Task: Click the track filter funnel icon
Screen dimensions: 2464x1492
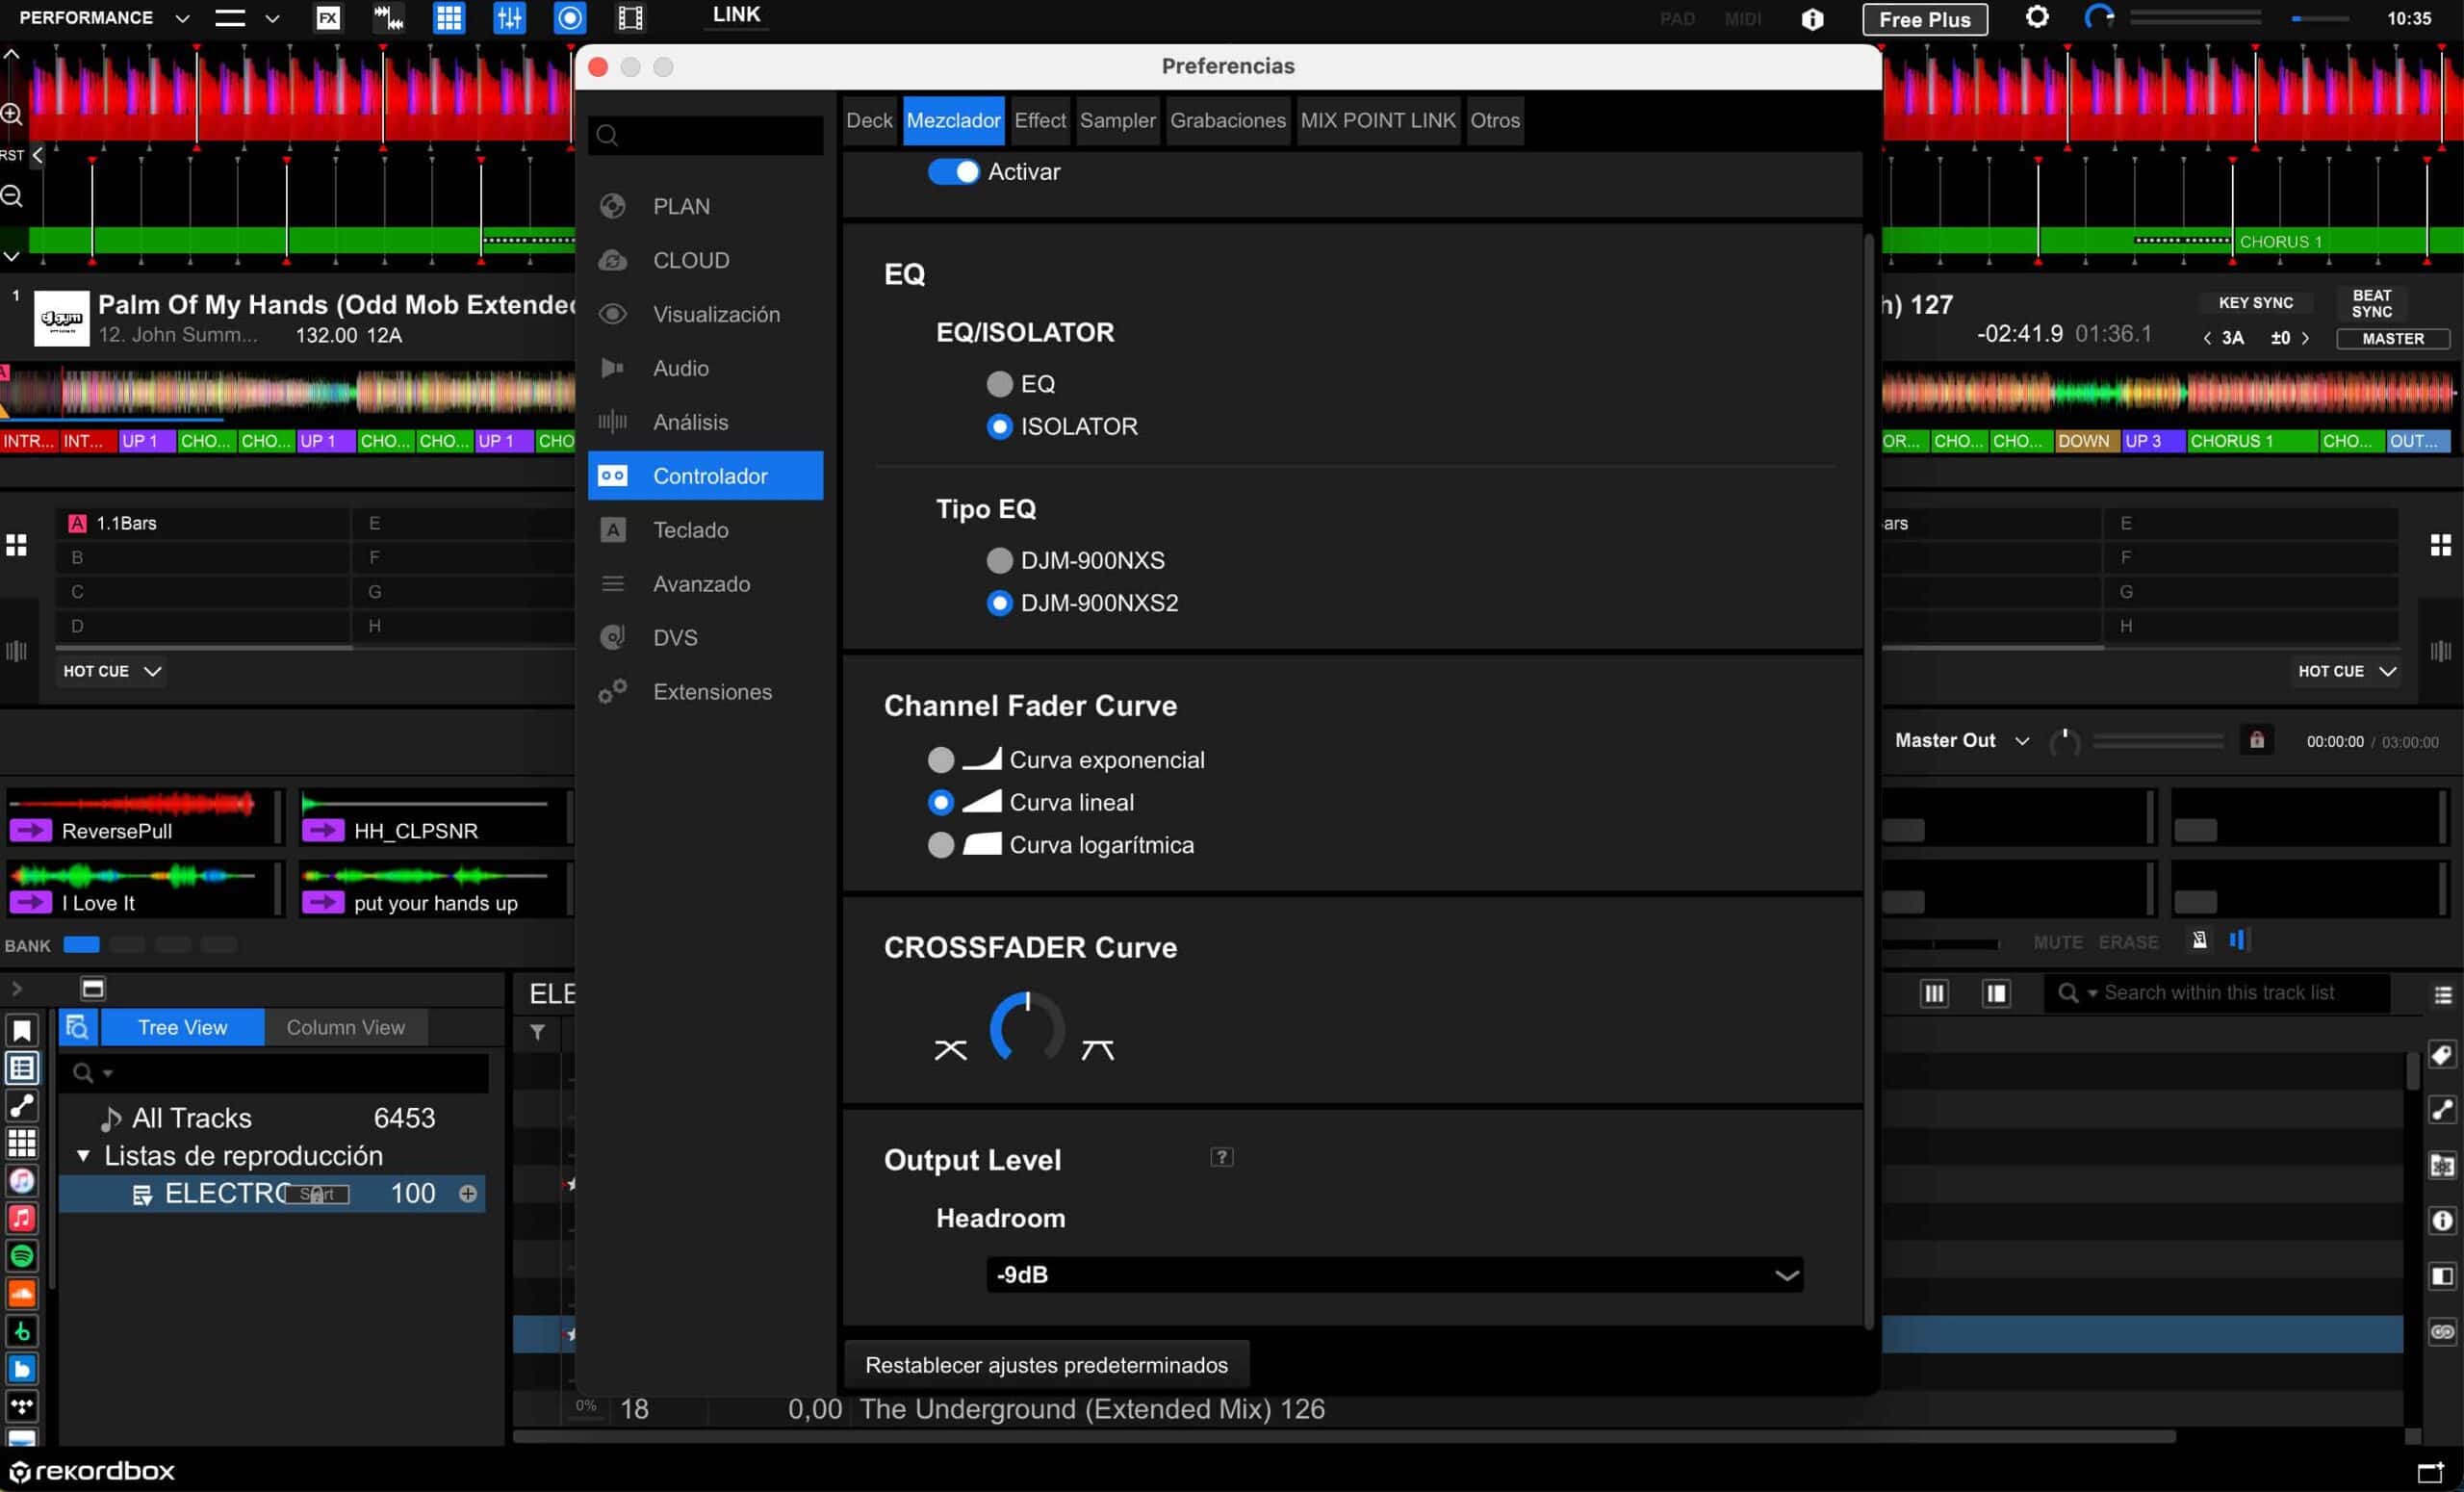Action: pyautogui.click(x=537, y=1031)
